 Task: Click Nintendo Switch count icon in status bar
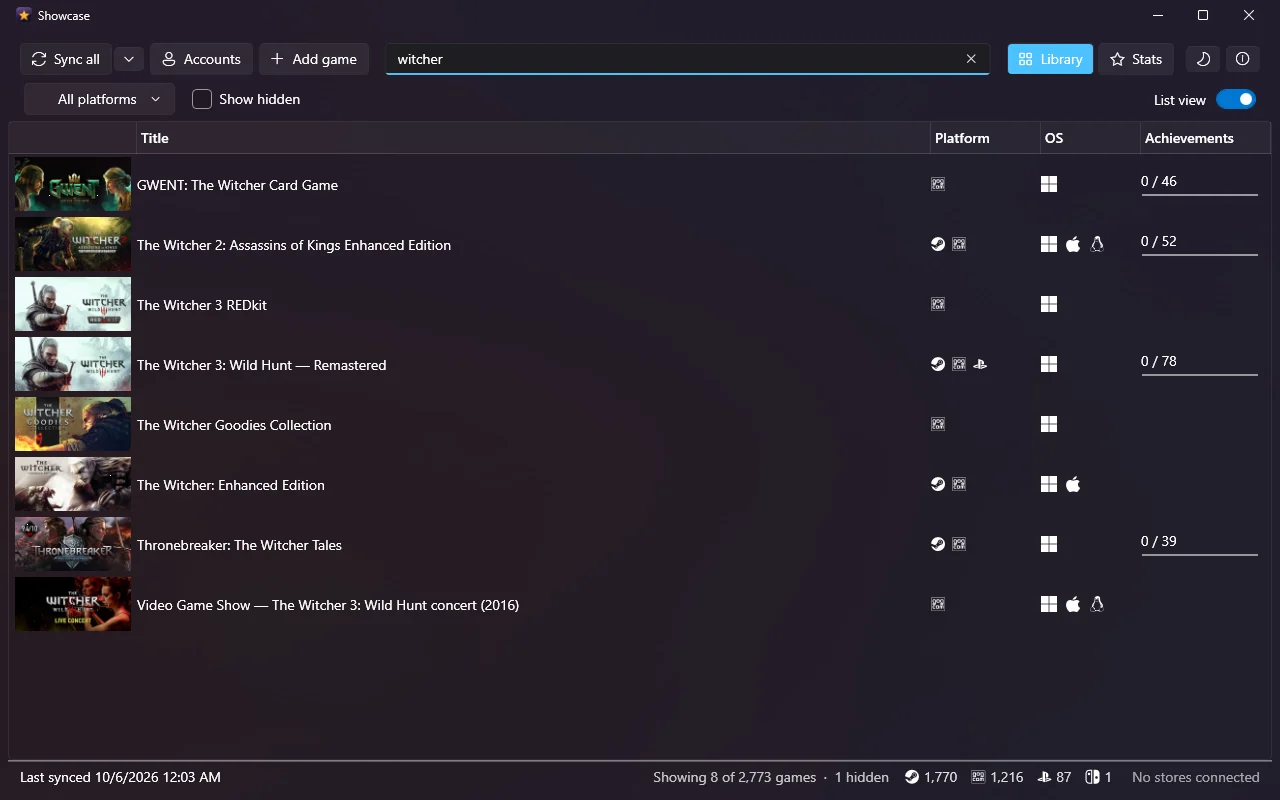tap(1093, 777)
